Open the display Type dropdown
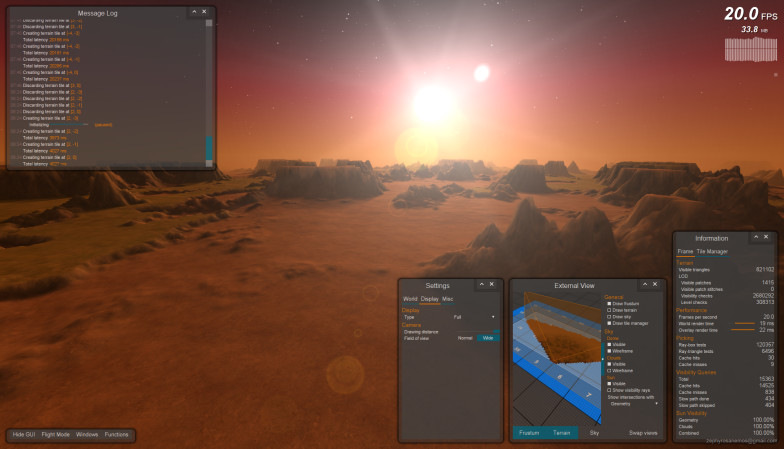This screenshot has height=449, width=784. click(474, 316)
